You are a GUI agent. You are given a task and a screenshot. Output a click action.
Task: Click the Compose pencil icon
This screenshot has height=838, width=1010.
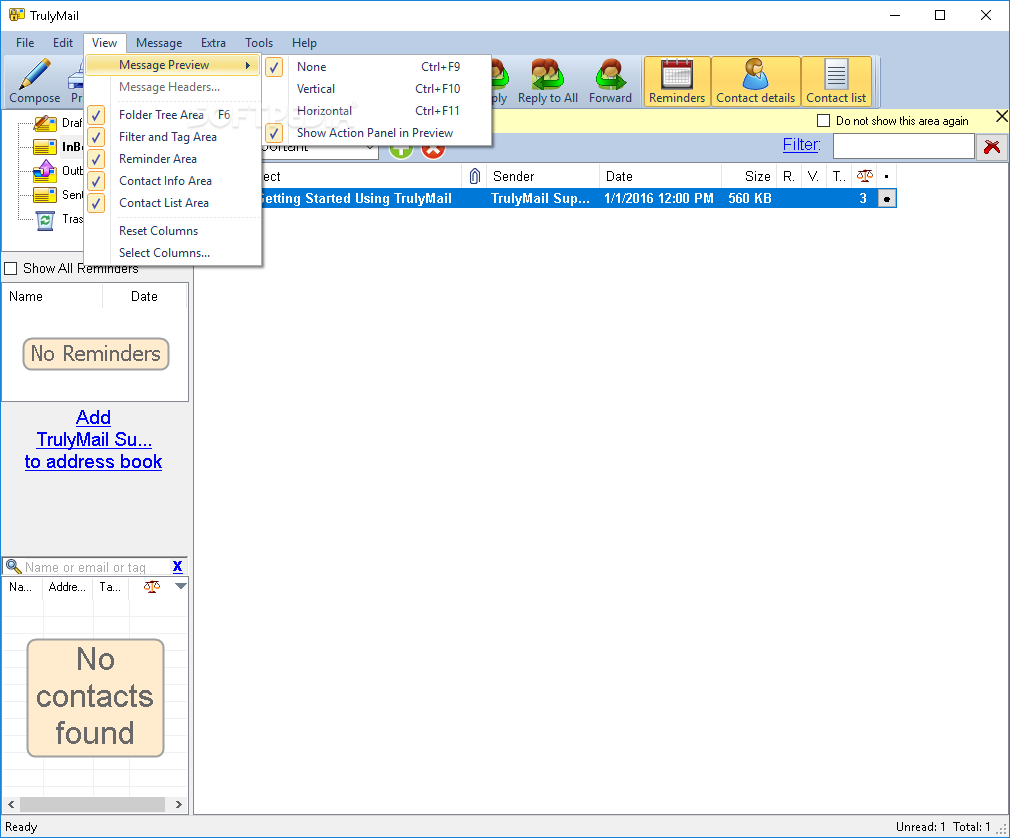pyautogui.click(x=34, y=74)
